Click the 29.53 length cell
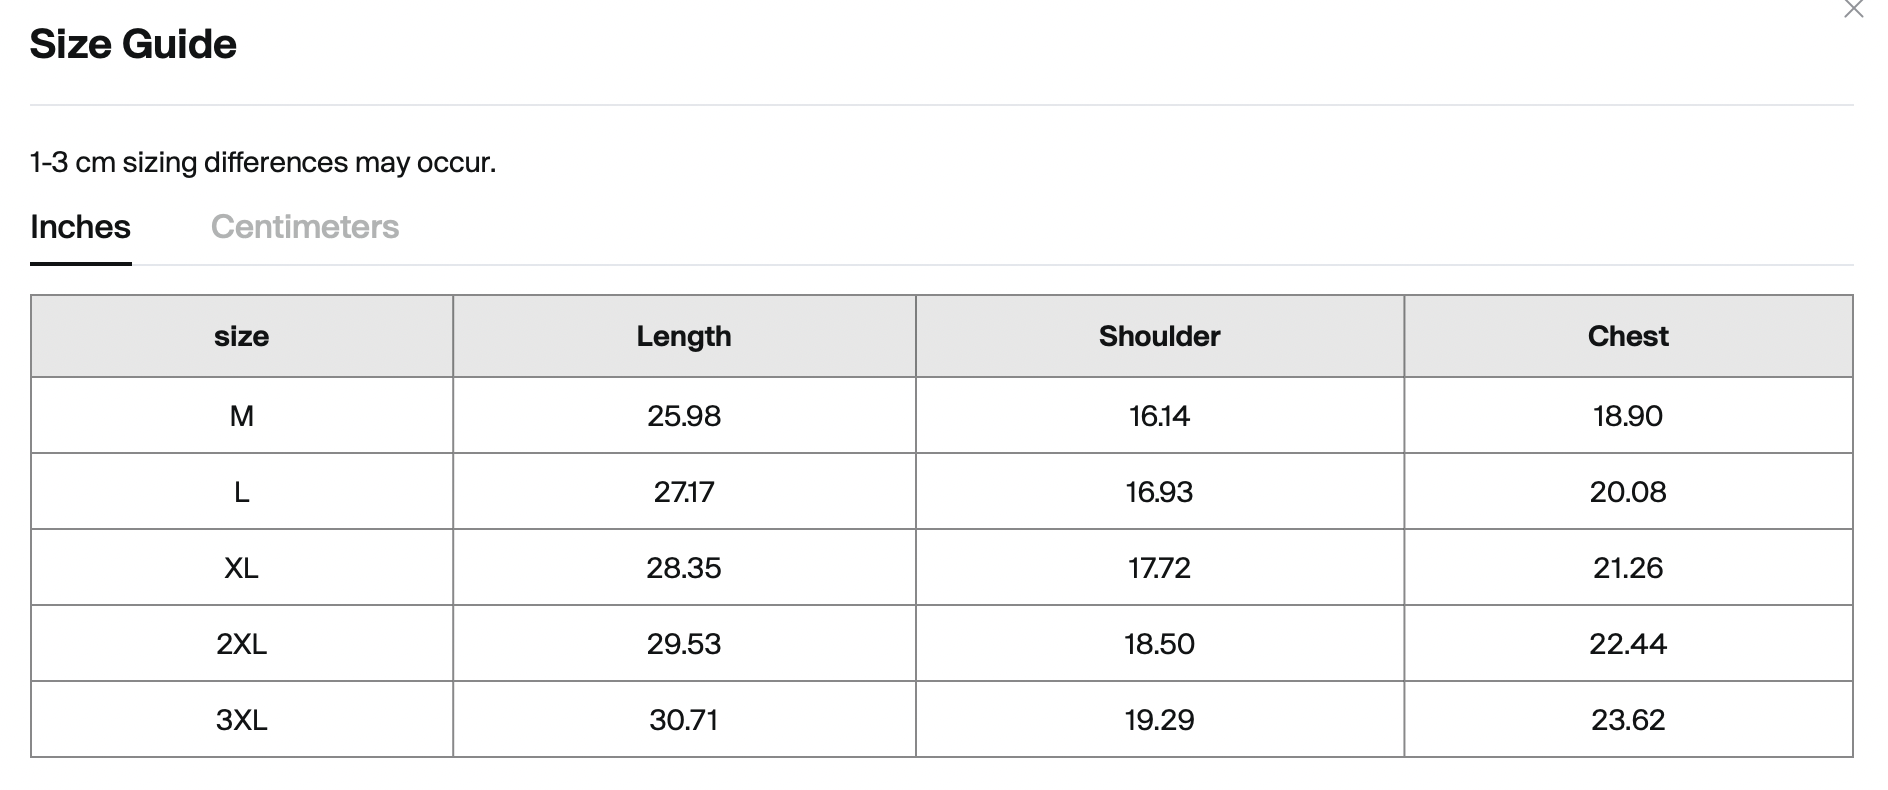 click(x=684, y=644)
